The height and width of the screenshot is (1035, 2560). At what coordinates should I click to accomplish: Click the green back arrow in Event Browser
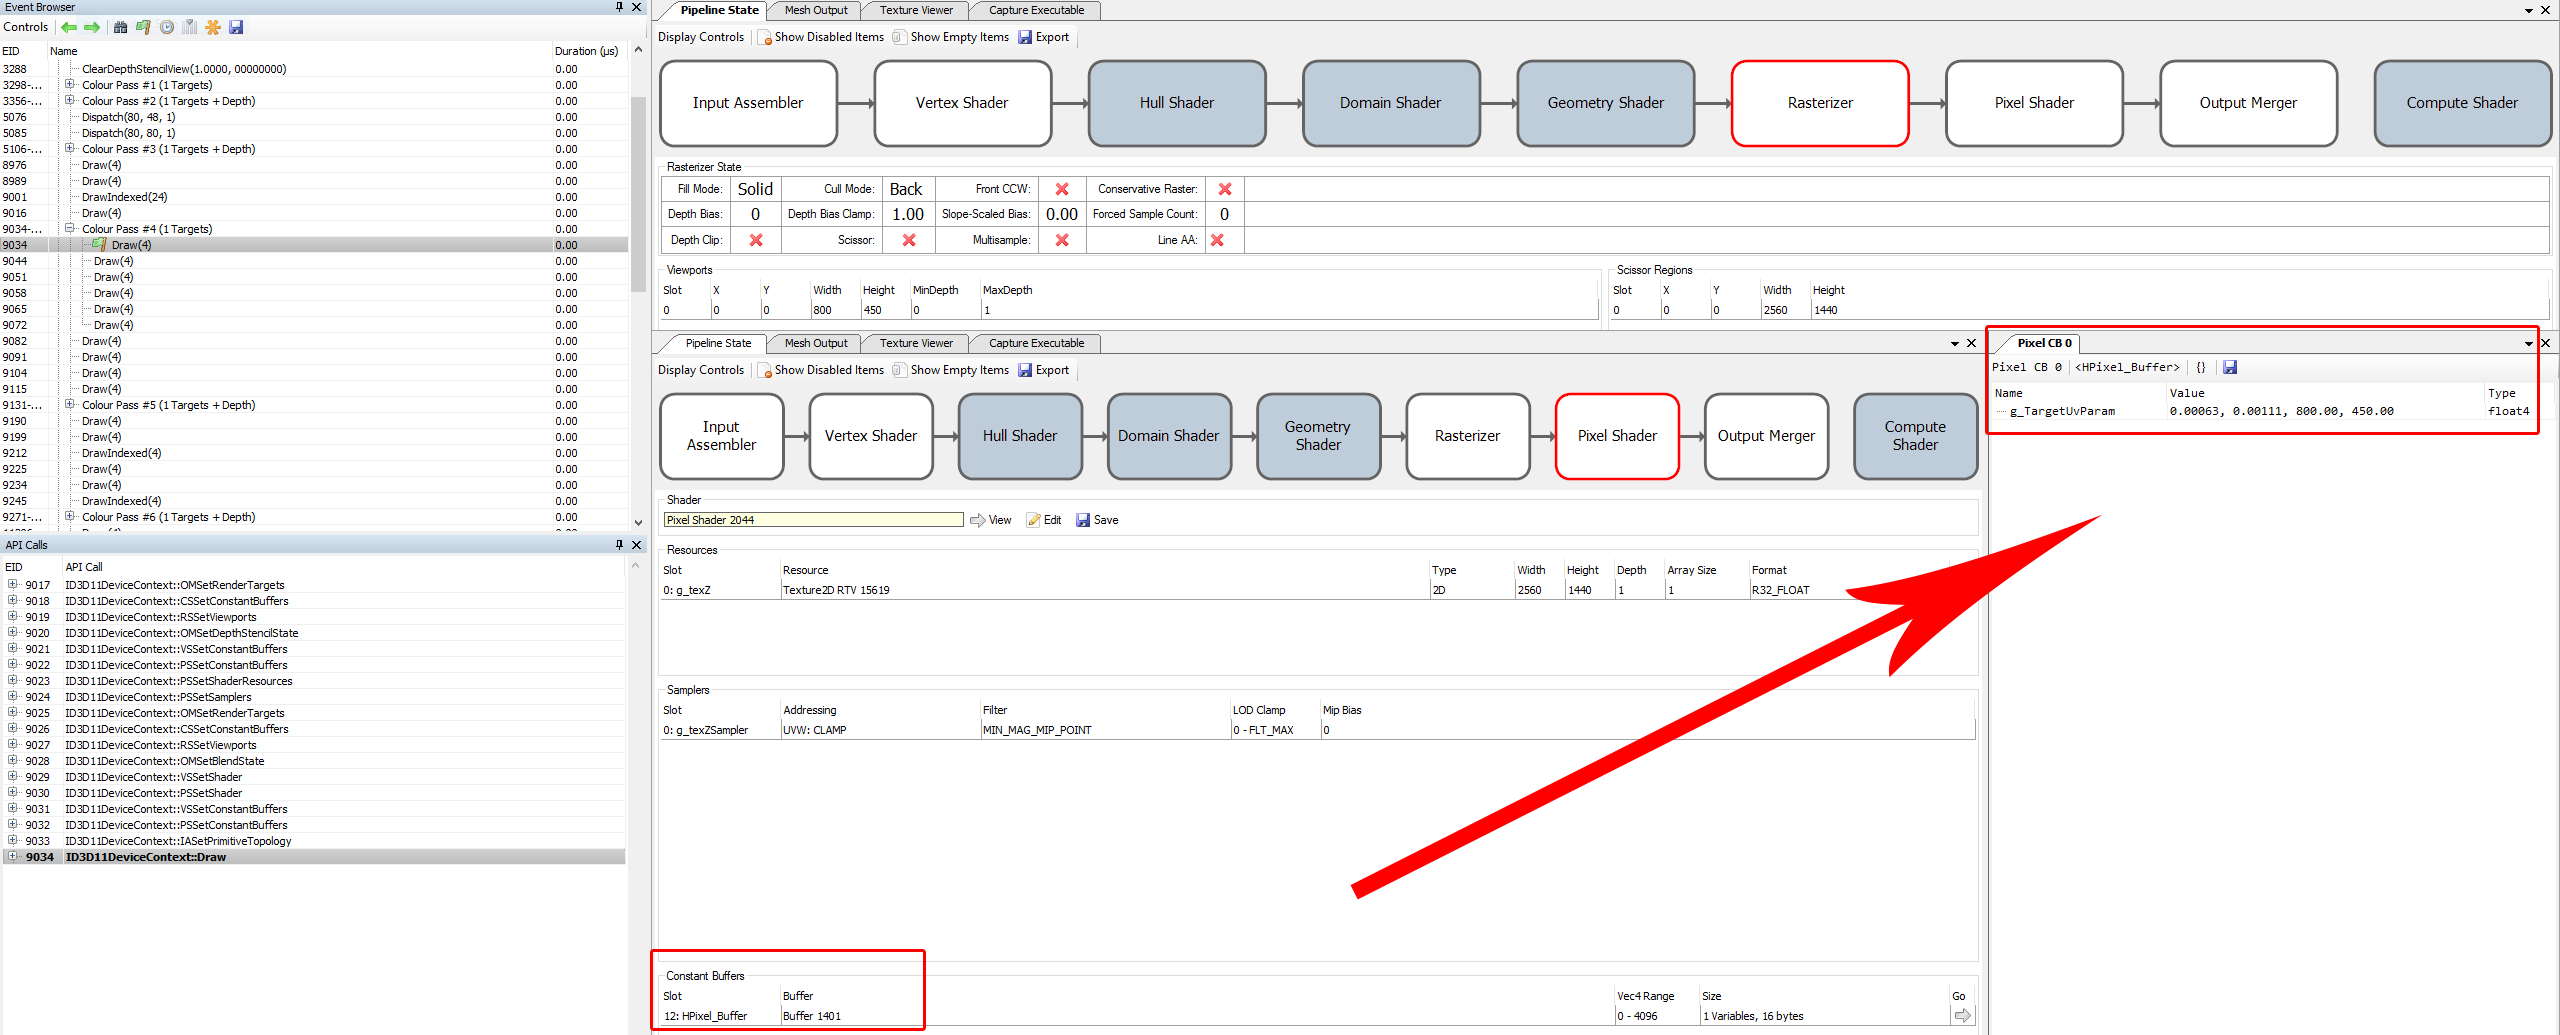(68, 27)
